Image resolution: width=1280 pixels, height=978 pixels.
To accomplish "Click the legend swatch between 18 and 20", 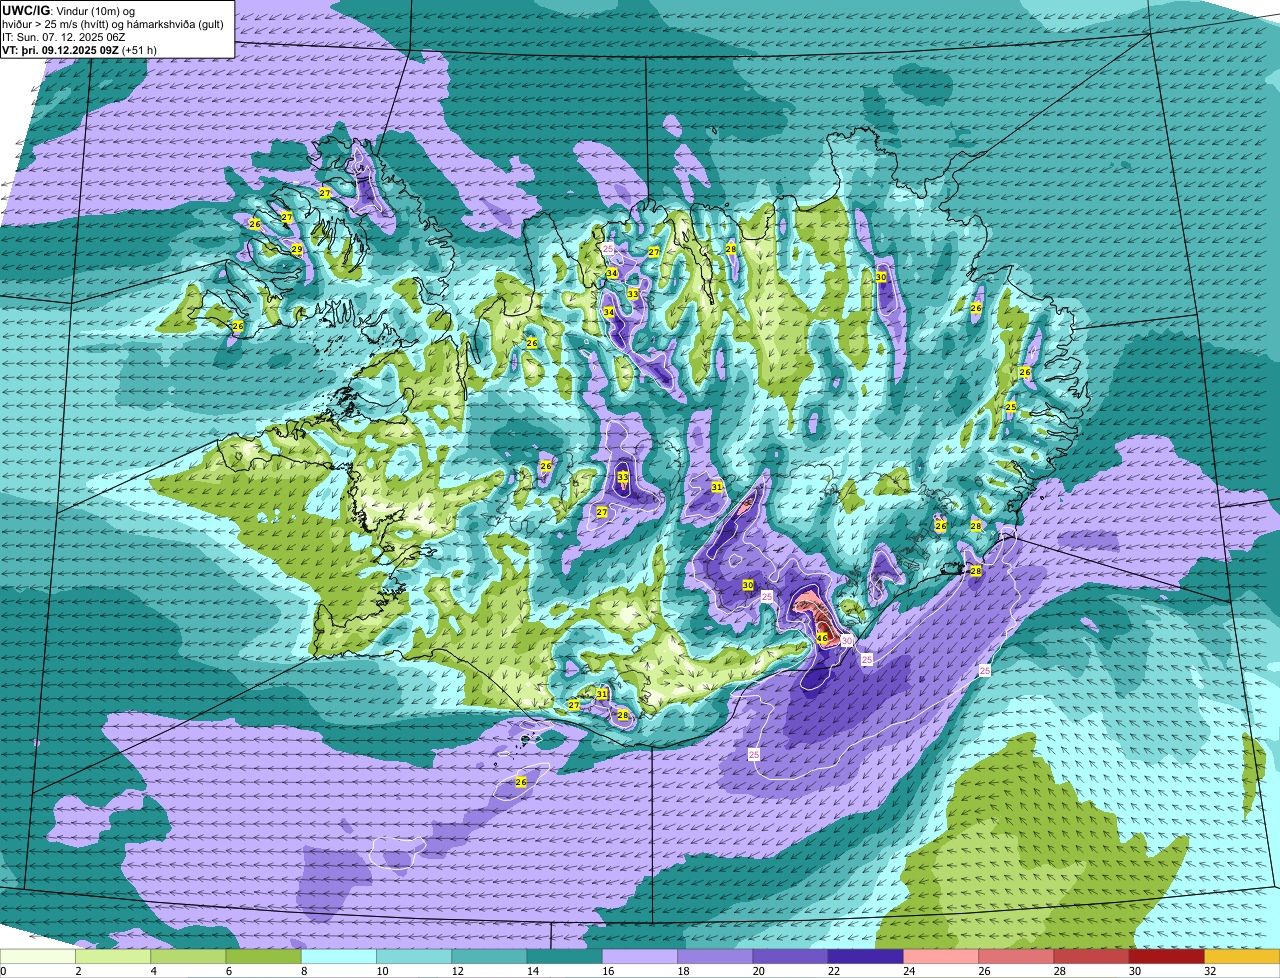I will 716,957.
